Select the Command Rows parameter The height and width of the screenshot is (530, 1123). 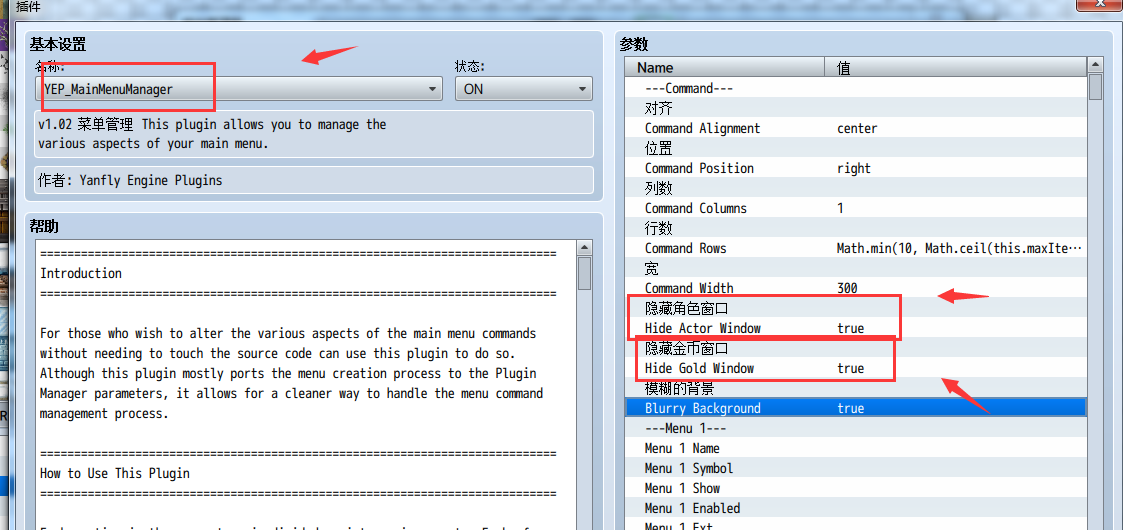coord(685,249)
